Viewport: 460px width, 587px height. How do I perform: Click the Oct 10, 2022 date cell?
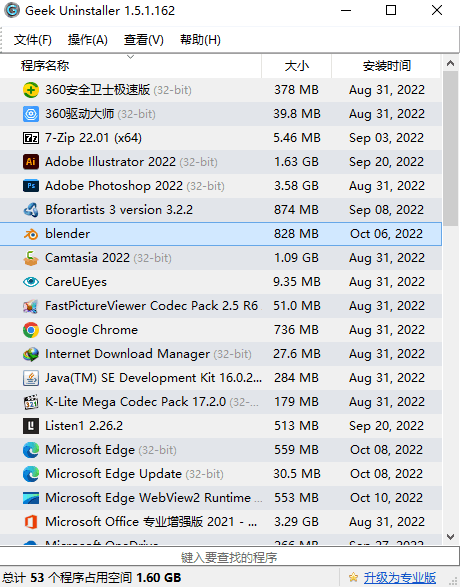click(x=386, y=498)
